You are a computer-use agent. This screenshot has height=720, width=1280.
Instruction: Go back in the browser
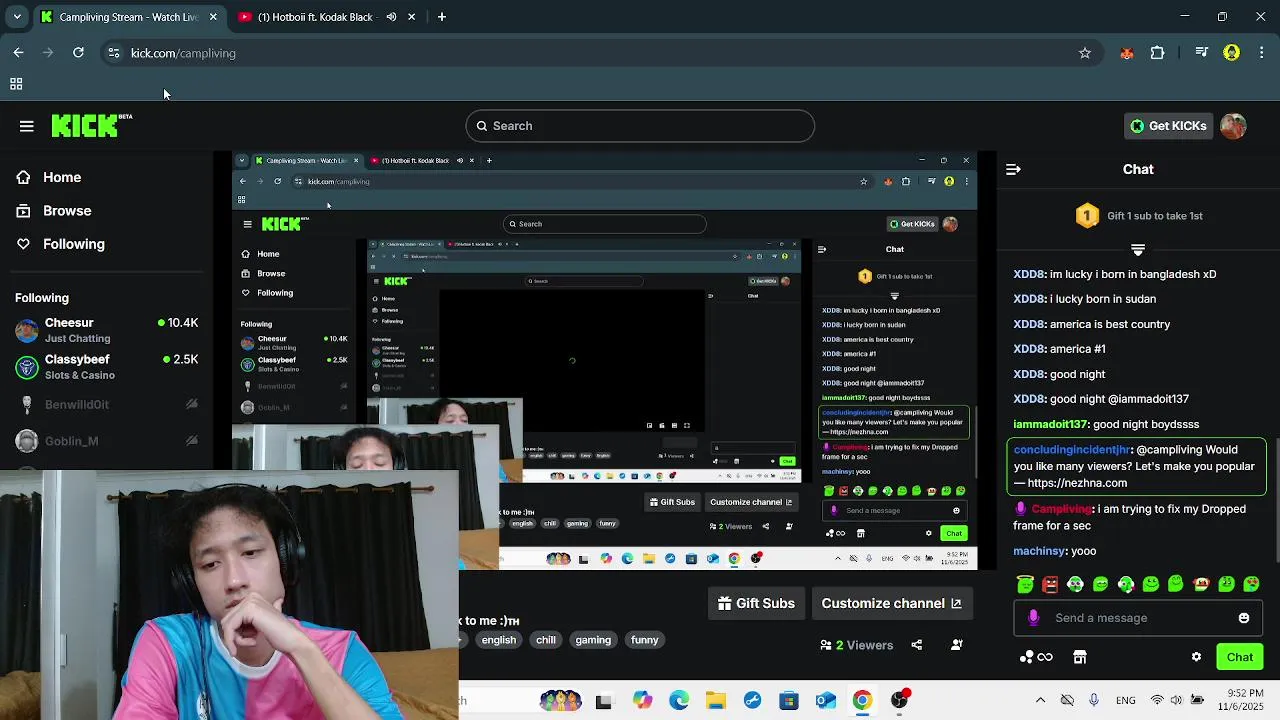pyautogui.click(x=19, y=53)
